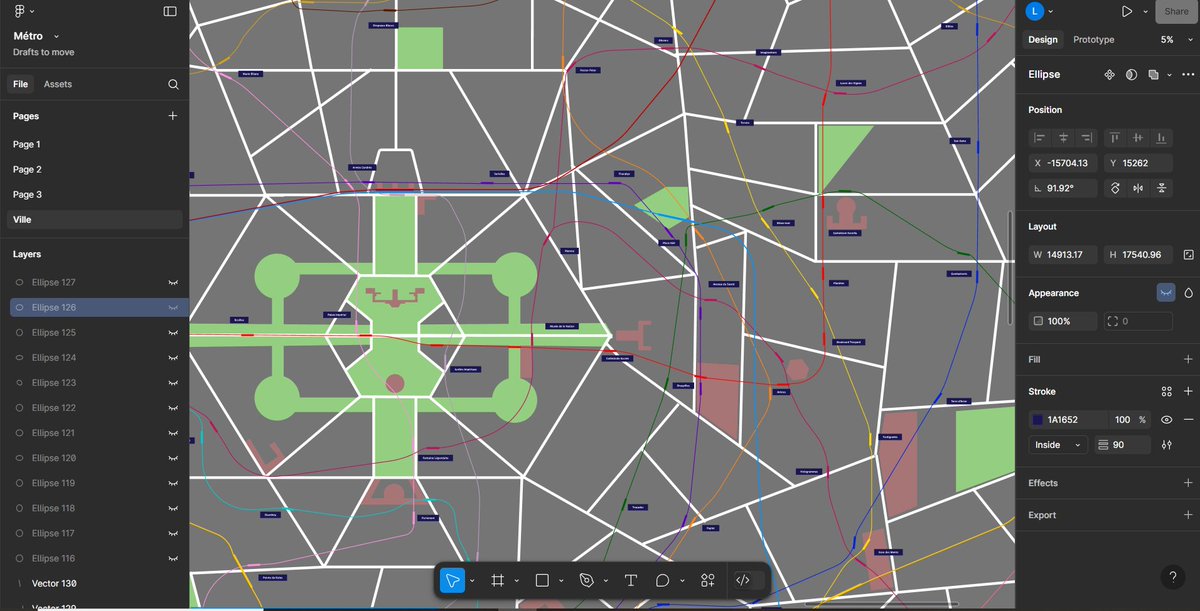Align selection horizontal centers
This screenshot has width=1200, height=611.
tap(1063, 137)
